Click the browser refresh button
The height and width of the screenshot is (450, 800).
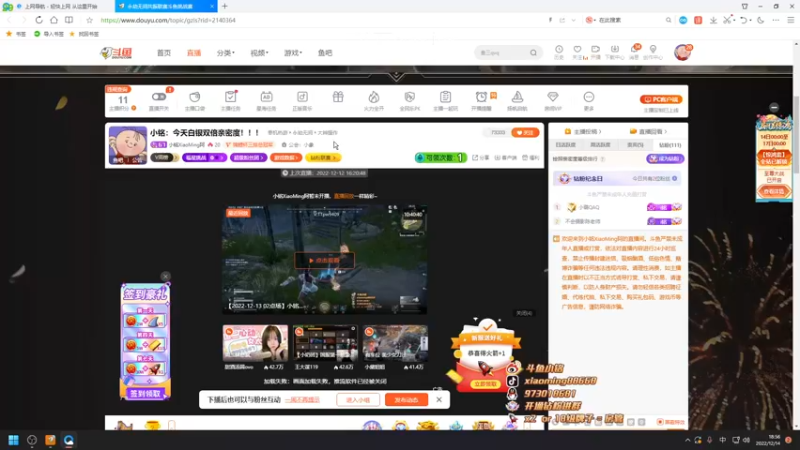(39, 20)
